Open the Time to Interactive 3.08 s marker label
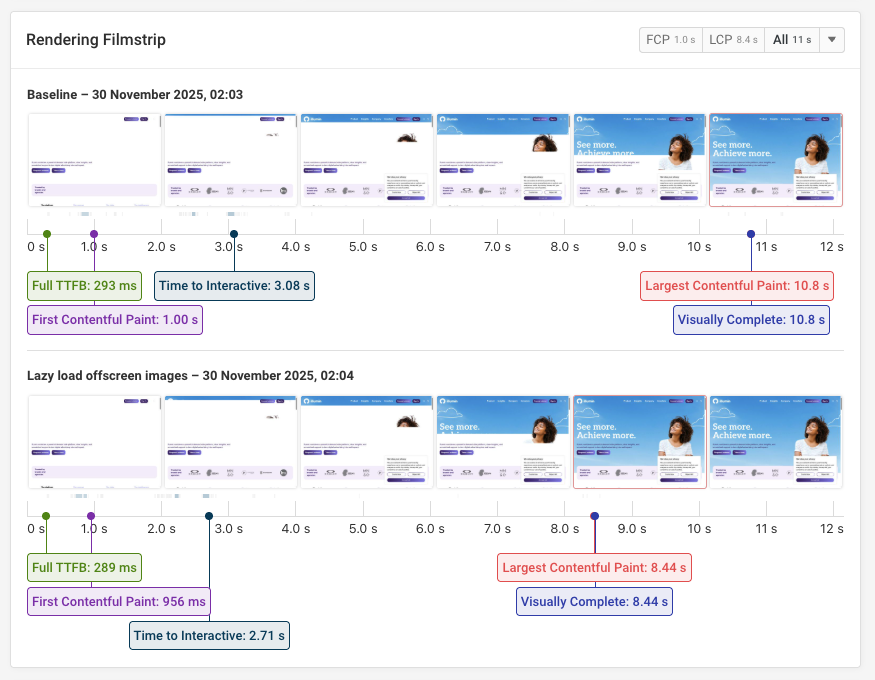The height and width of the screenshot is (680, 875). click(233, 285)
